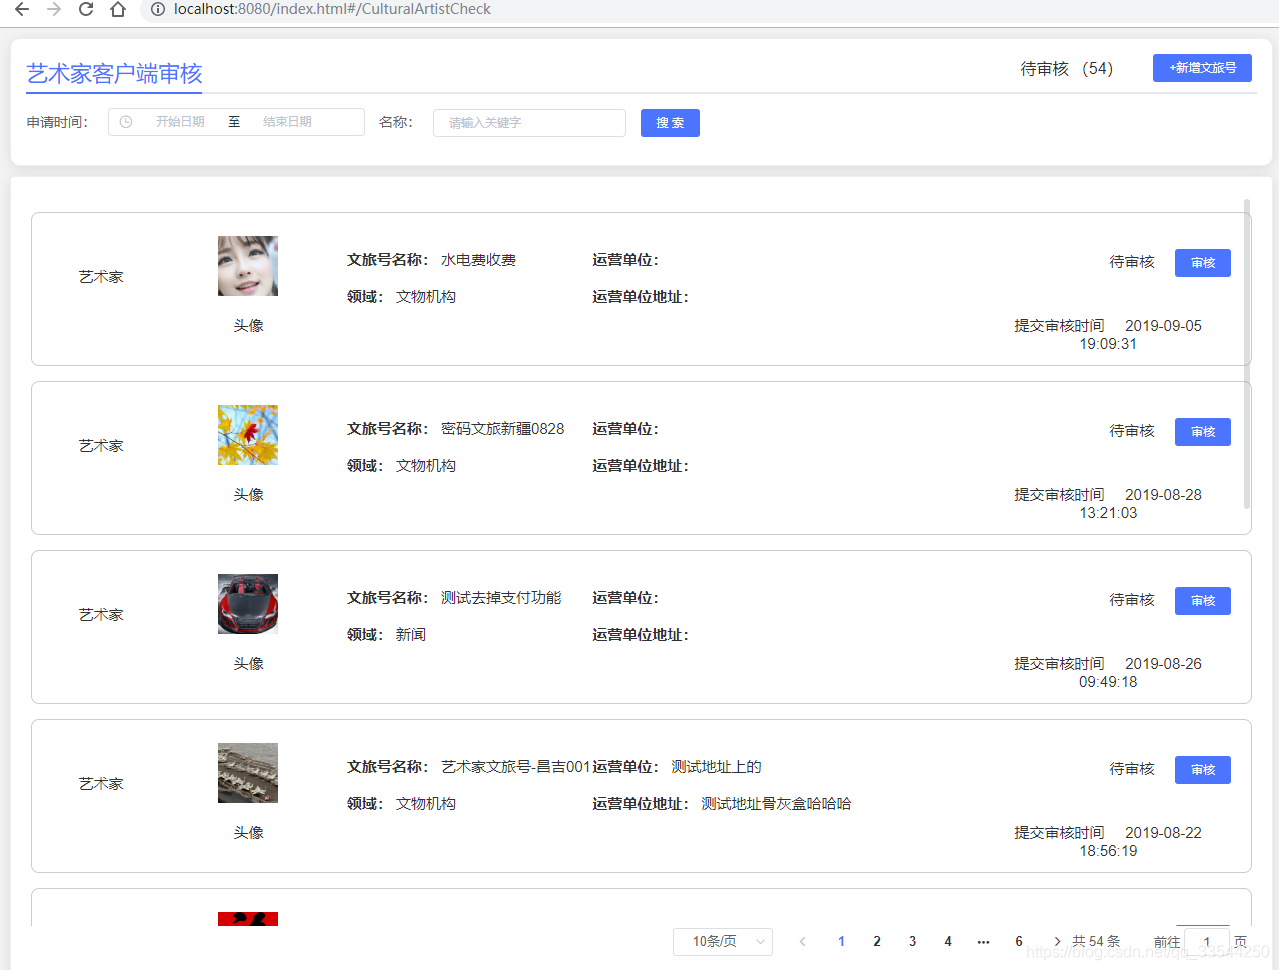This screenshot has height=970, width=1279.
Task: Click the 艺术家客户端审核 page title
Action: pyautogui.click(x=114, y=73)
